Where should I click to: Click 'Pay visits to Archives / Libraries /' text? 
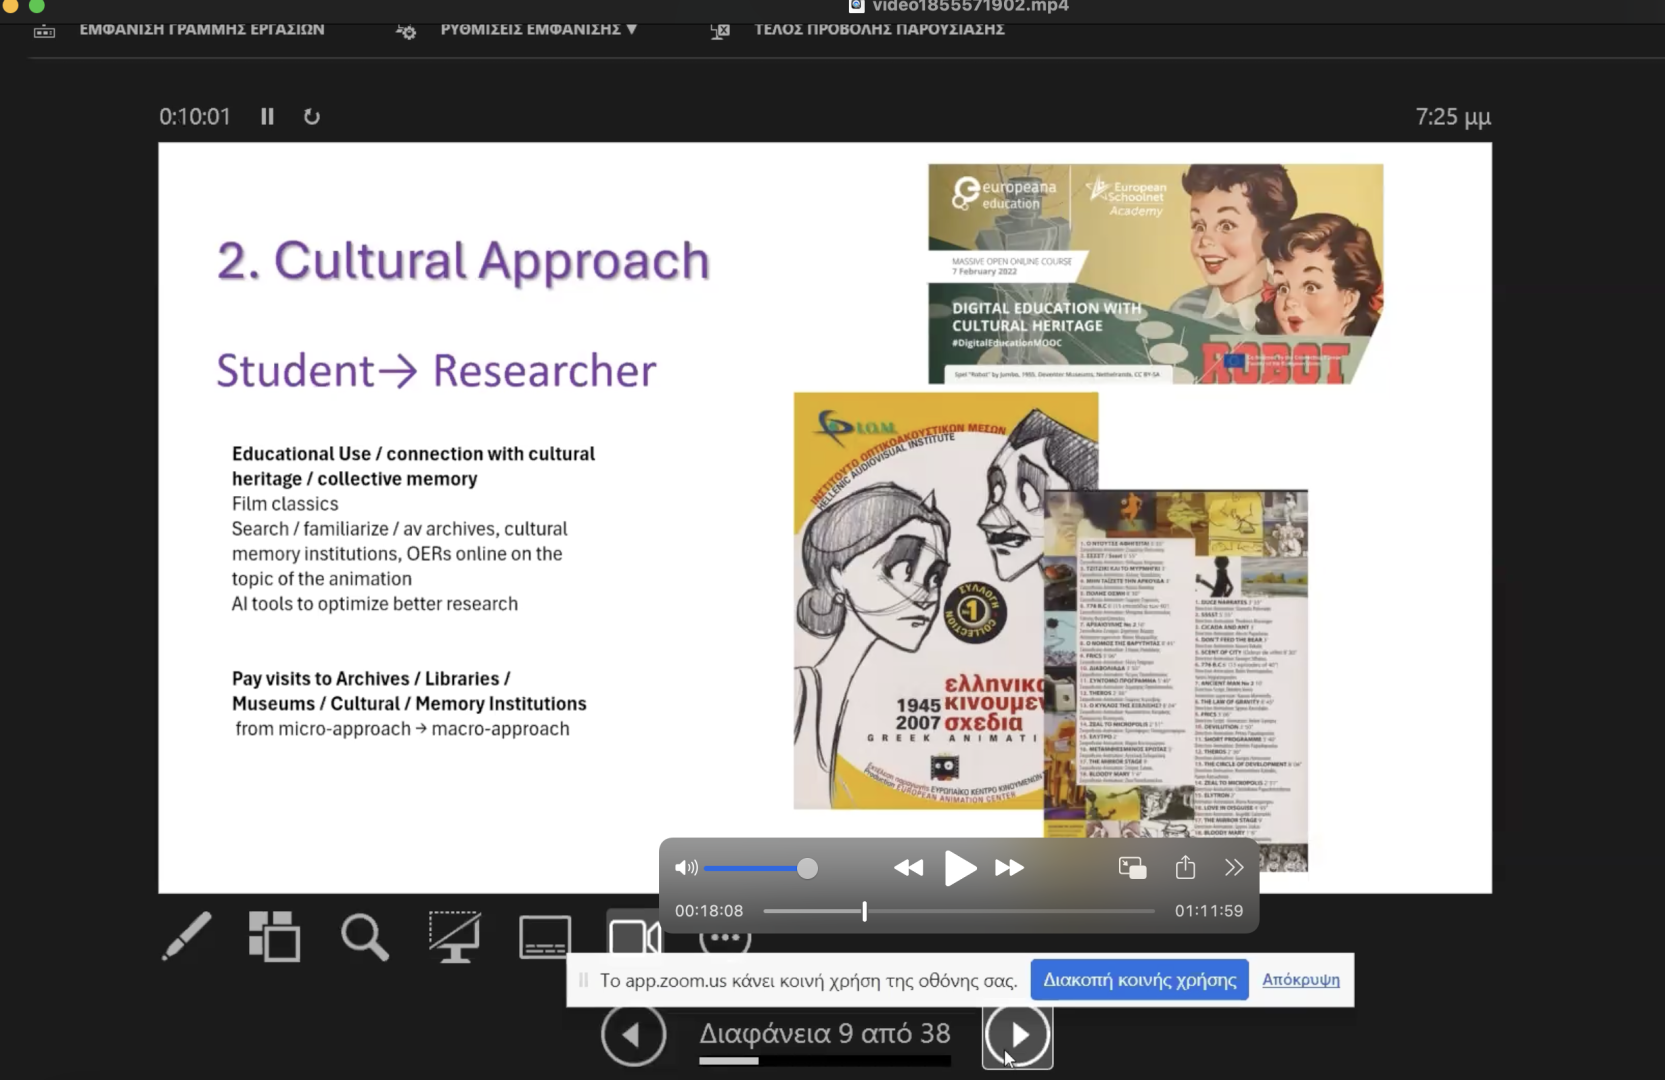click(371, 679)
